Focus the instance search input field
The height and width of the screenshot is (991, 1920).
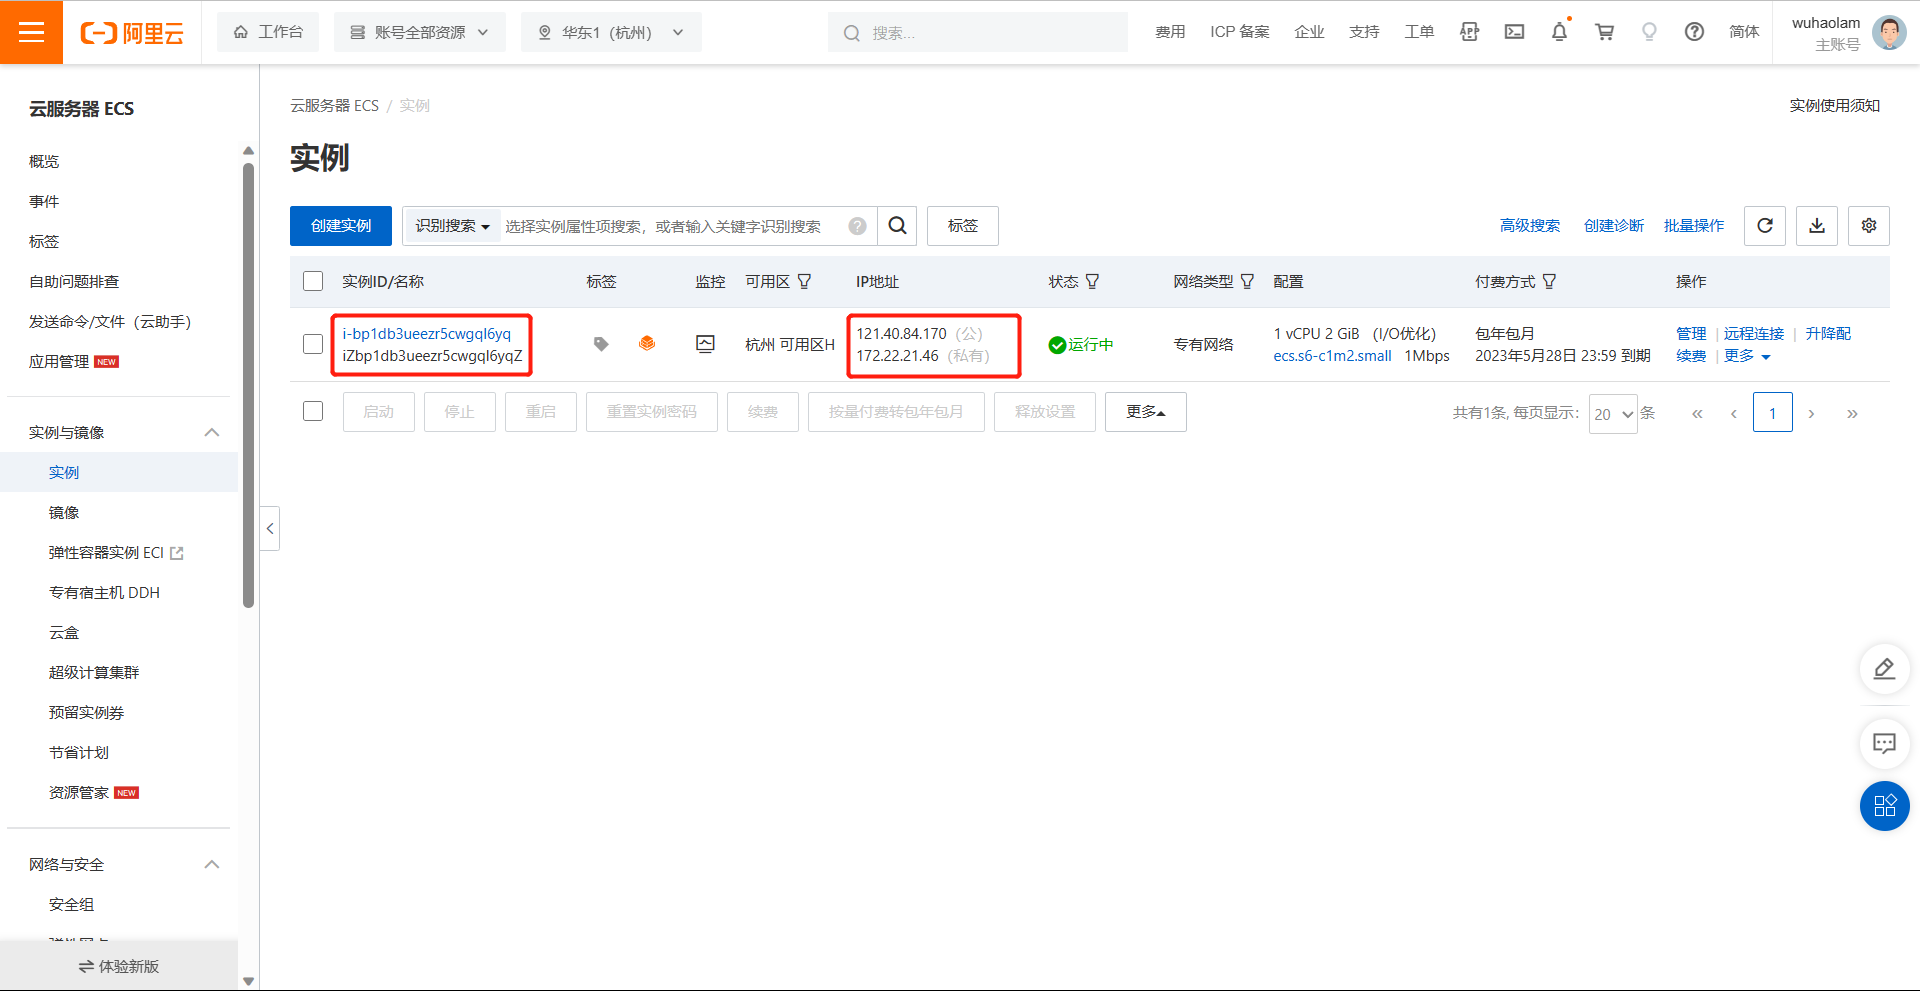click(x=674, y=226)
